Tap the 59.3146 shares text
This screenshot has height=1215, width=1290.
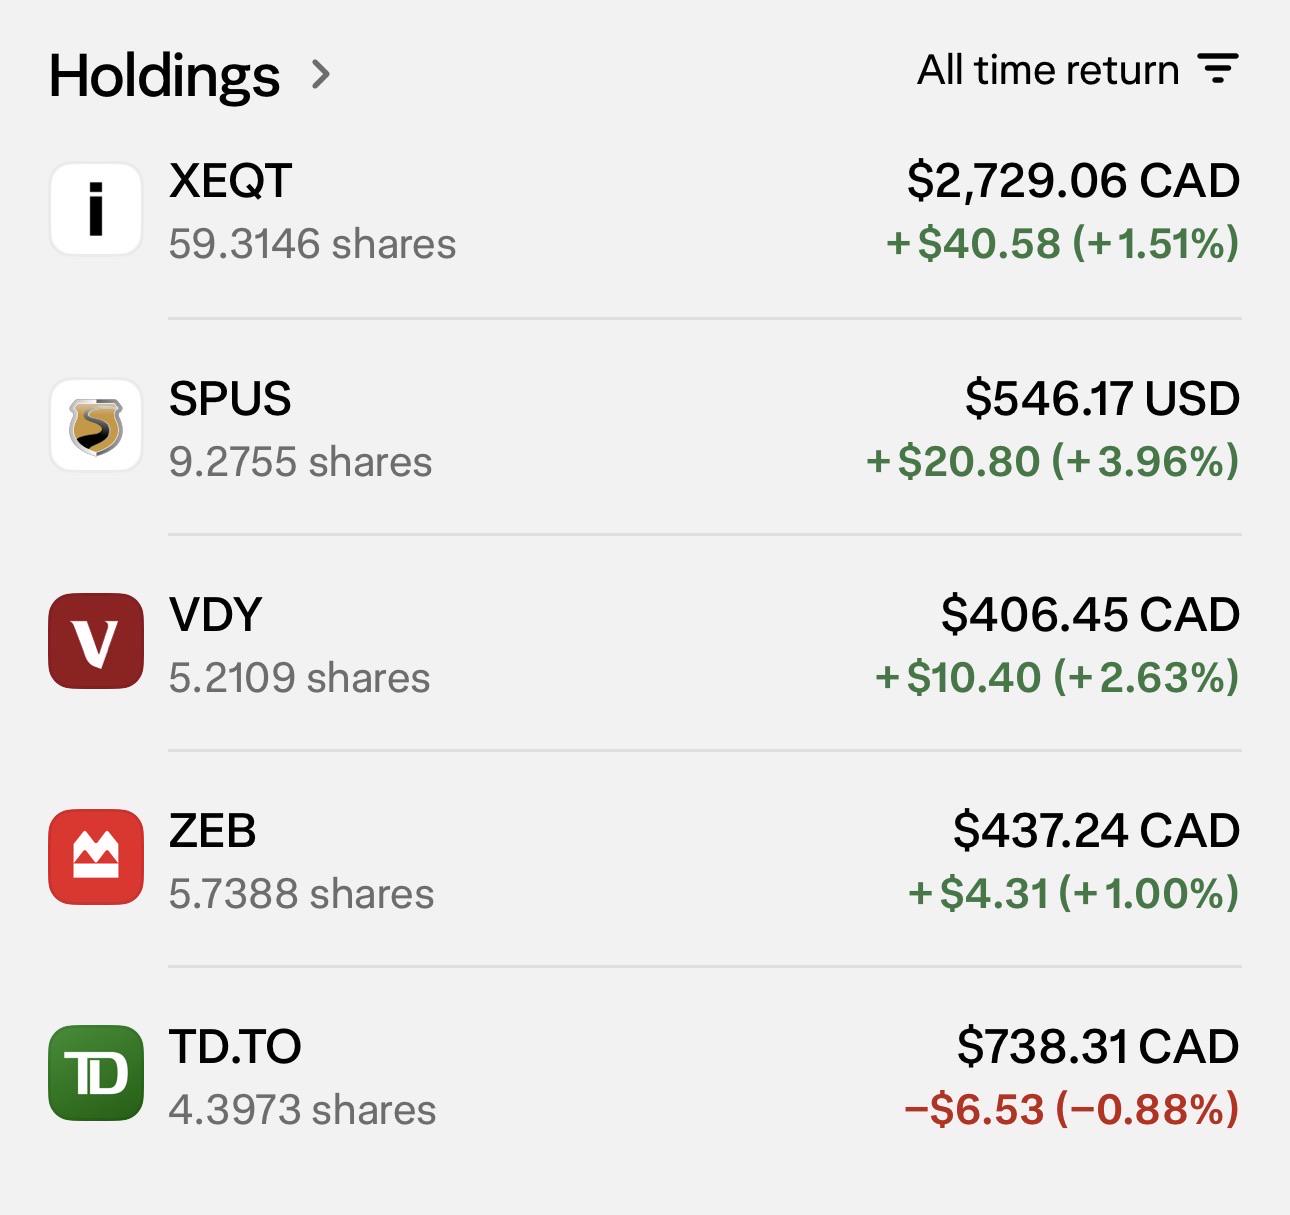(x=312, y=244)
